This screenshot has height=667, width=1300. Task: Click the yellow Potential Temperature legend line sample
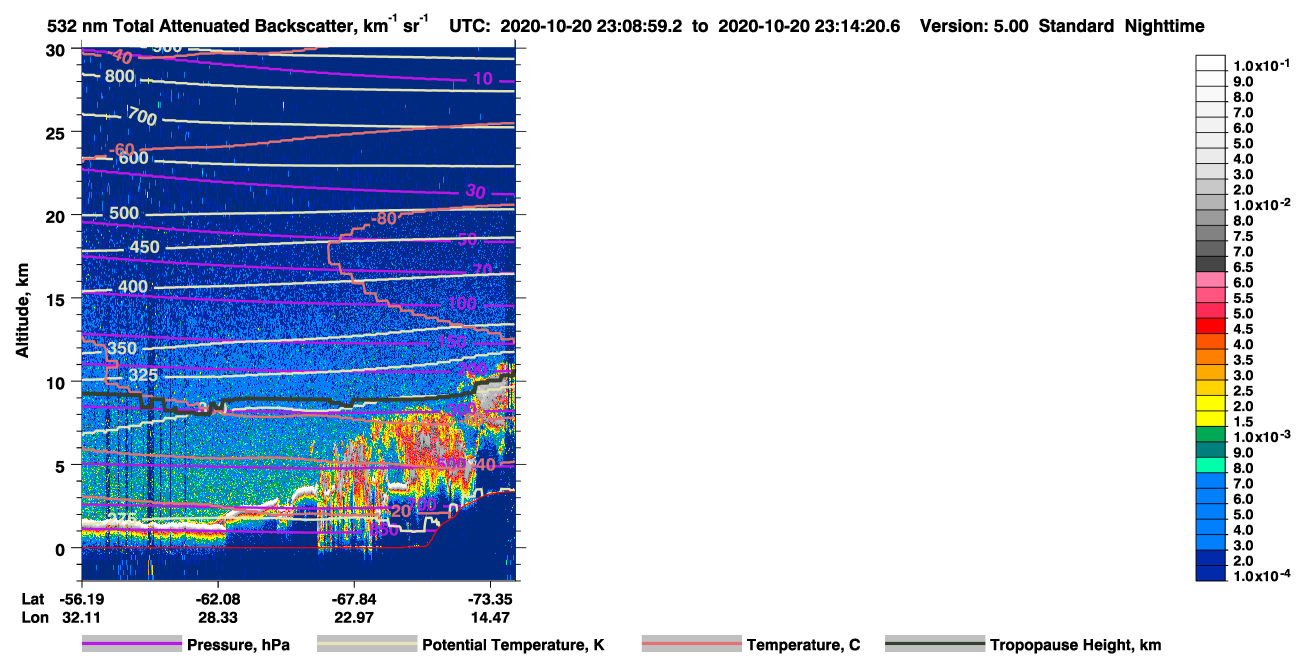pos(366,644)
